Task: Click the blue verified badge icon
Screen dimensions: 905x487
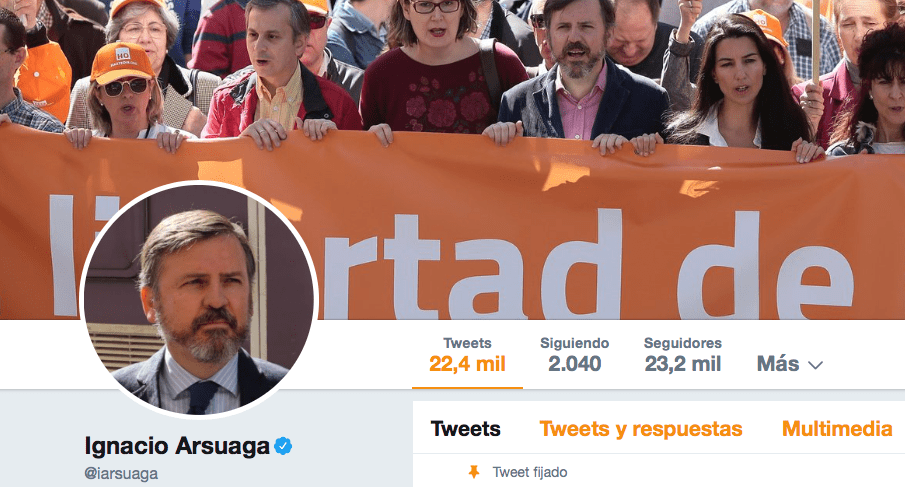Action: pos(283,446)
